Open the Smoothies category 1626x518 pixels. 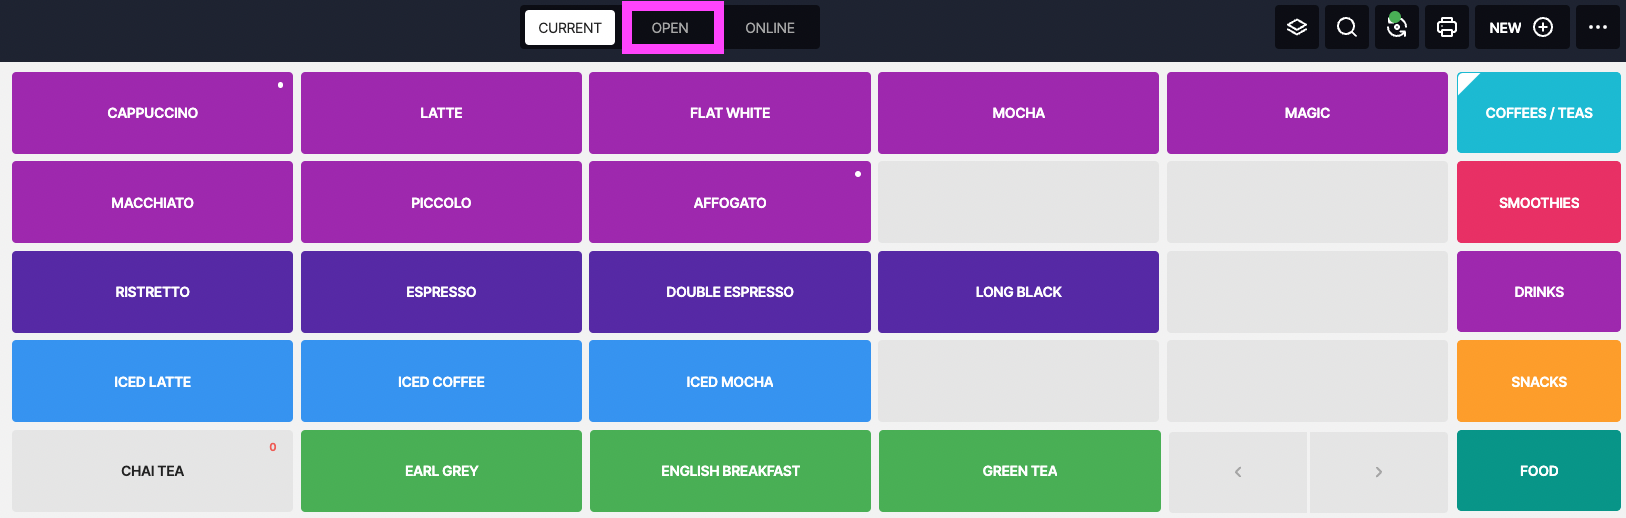pos(1538,203)
